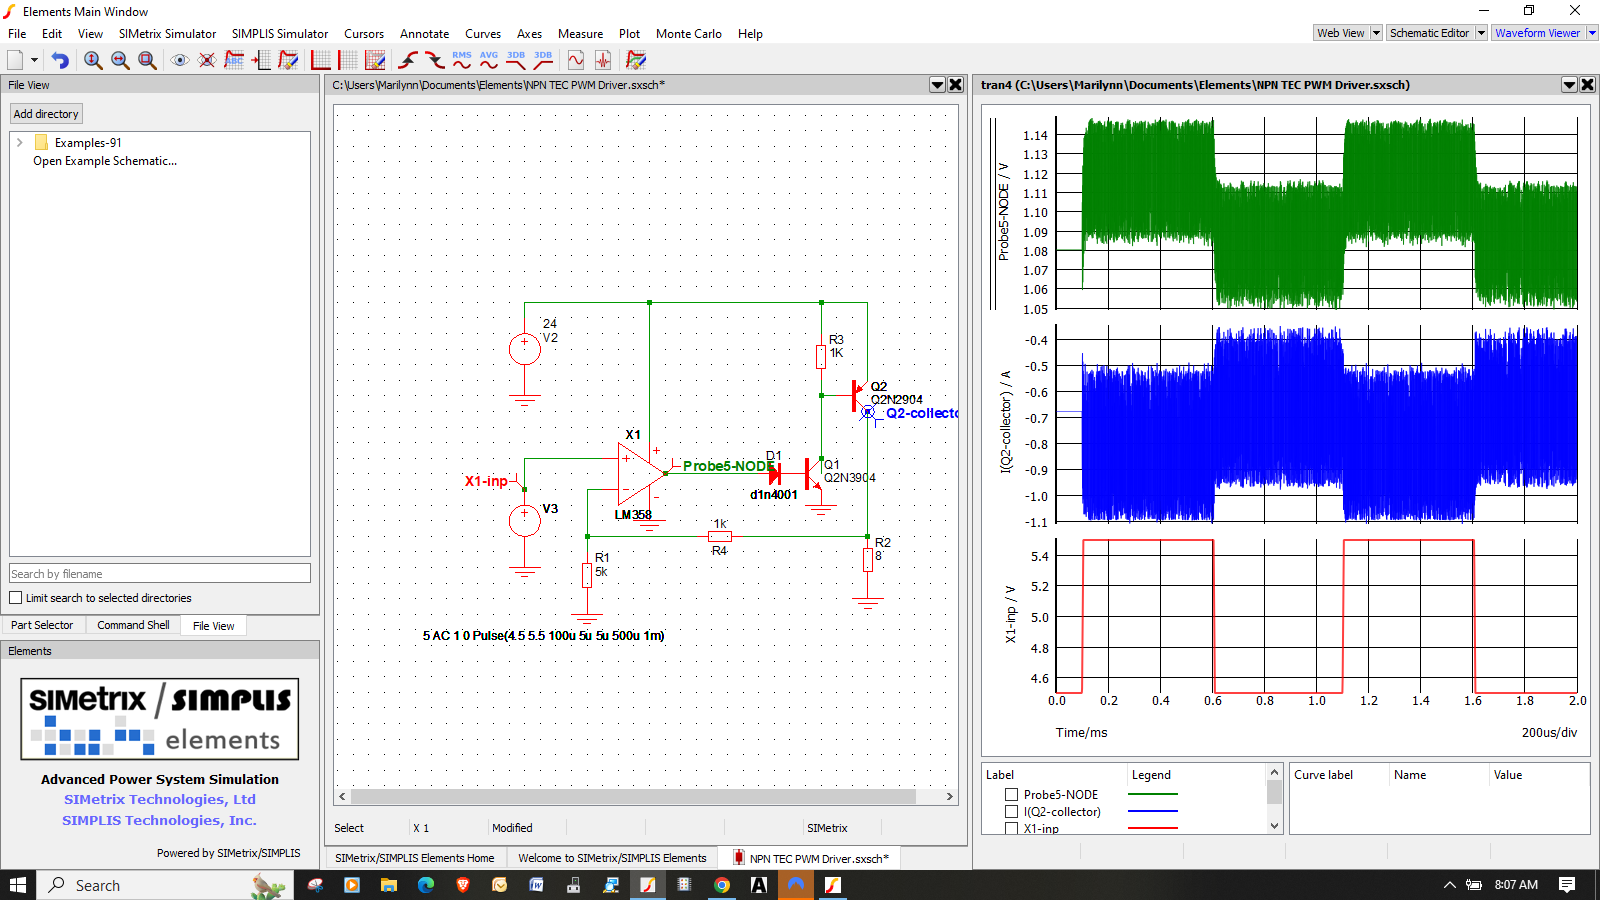Click the schematic horizontal scrollbar right arrow

tap(950, 797)
